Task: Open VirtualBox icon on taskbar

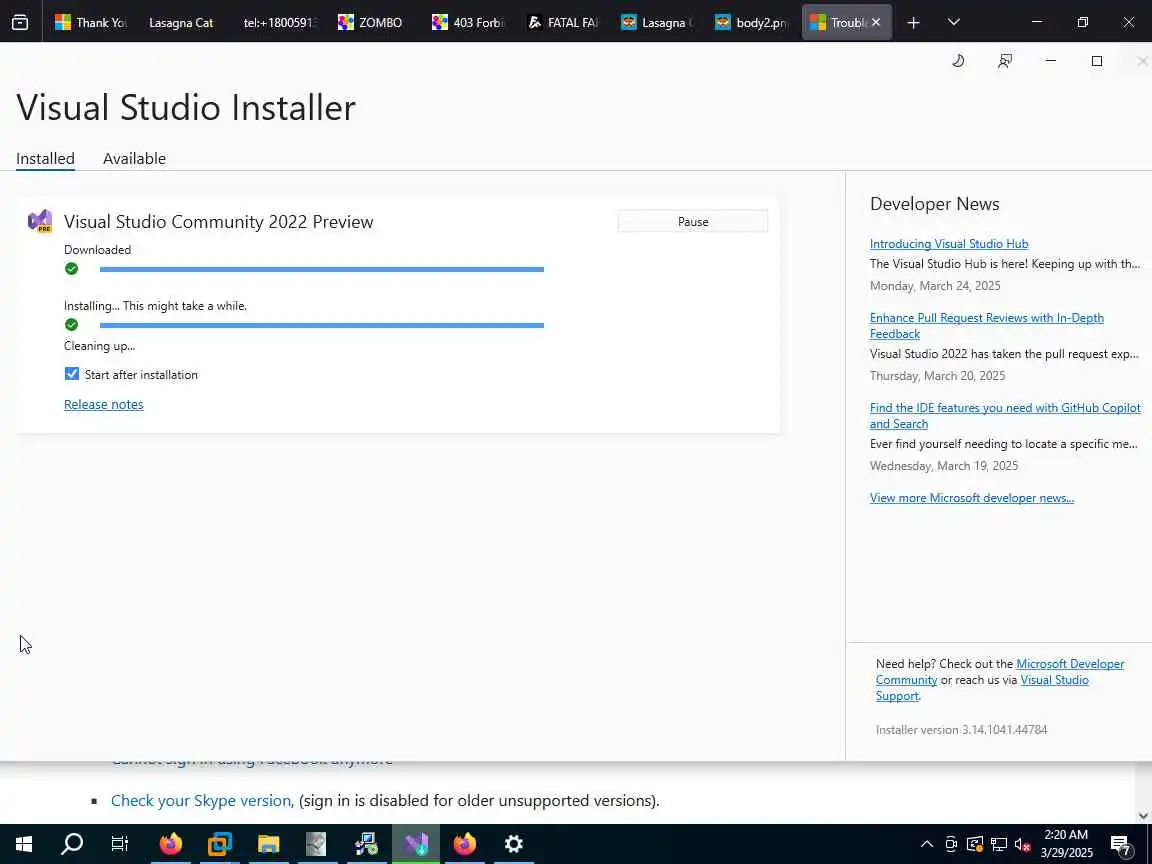Action: click(220, 844)
